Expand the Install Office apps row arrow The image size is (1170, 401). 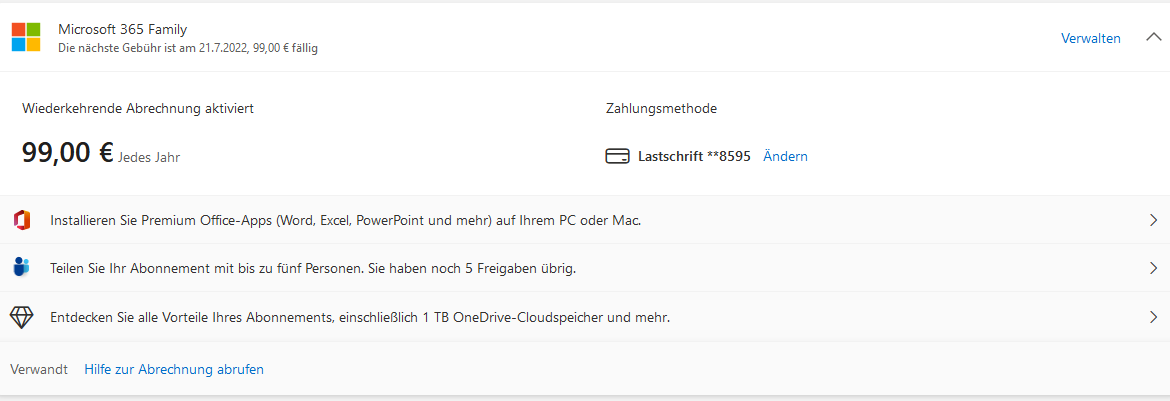(x=1154, y=220)
